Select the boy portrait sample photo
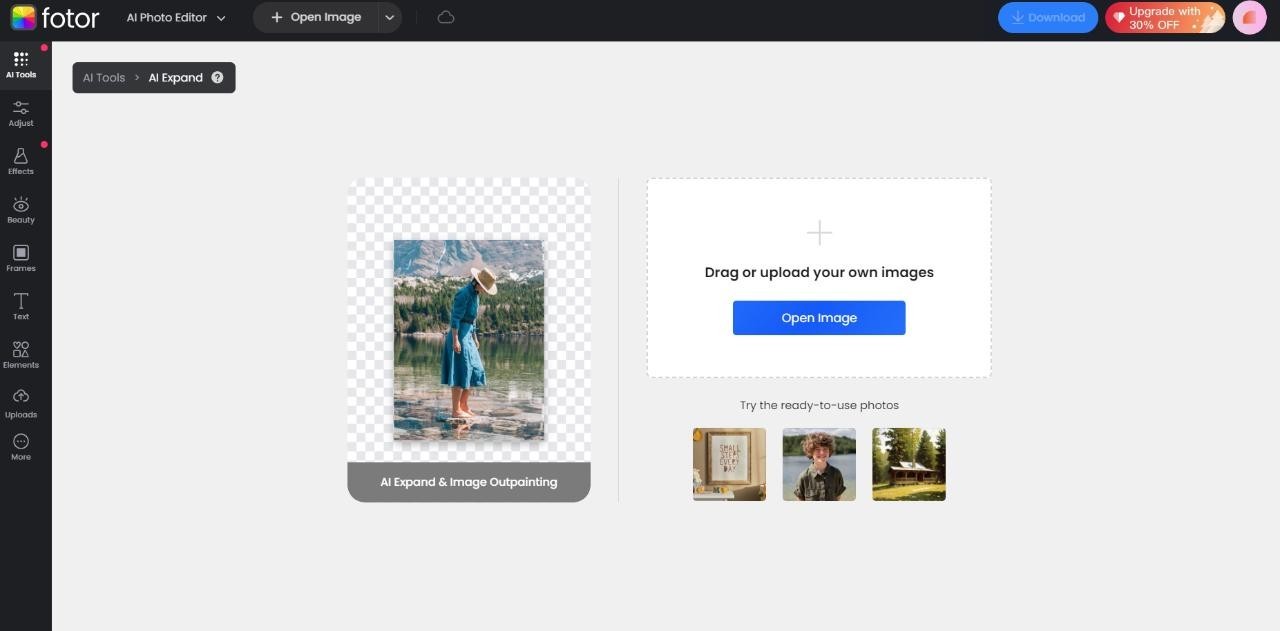This screenshot has height=631, width=1280. [818, 464]
